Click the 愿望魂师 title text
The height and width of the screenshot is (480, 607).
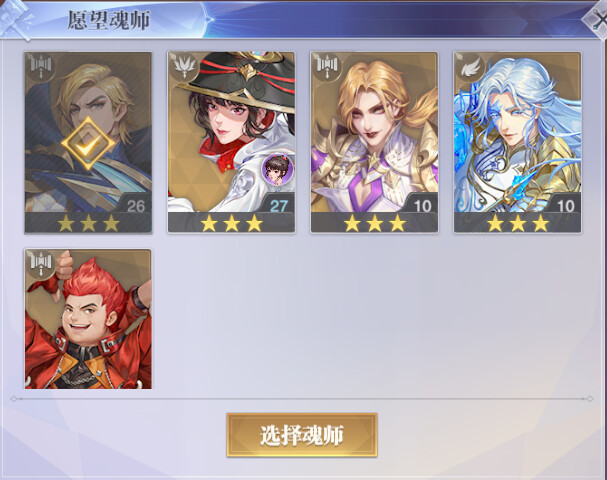pyautogui.click(x=109, y=20)
